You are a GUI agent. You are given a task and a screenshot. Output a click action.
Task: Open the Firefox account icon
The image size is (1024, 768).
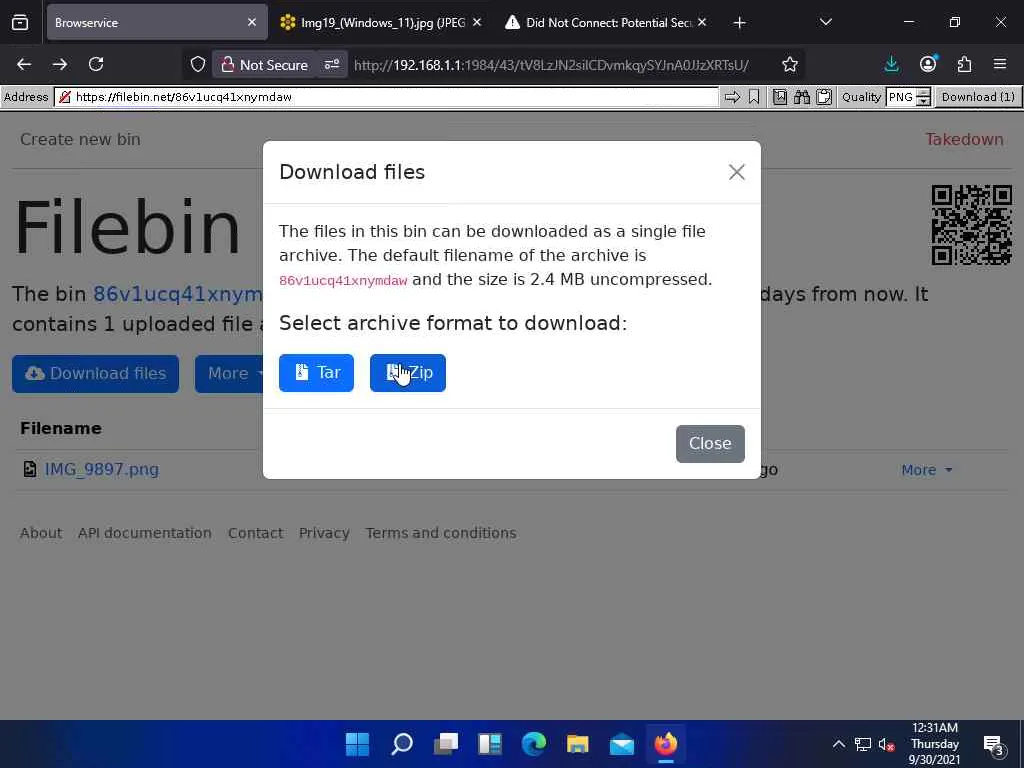[927, 64]
